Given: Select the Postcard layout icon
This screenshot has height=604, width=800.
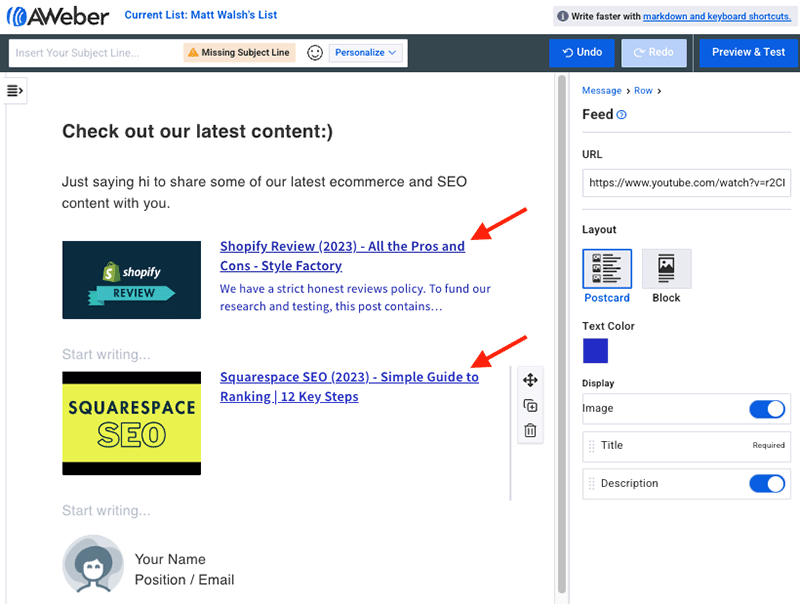Looking at the screenshot, I should click(x=607, y=268).
